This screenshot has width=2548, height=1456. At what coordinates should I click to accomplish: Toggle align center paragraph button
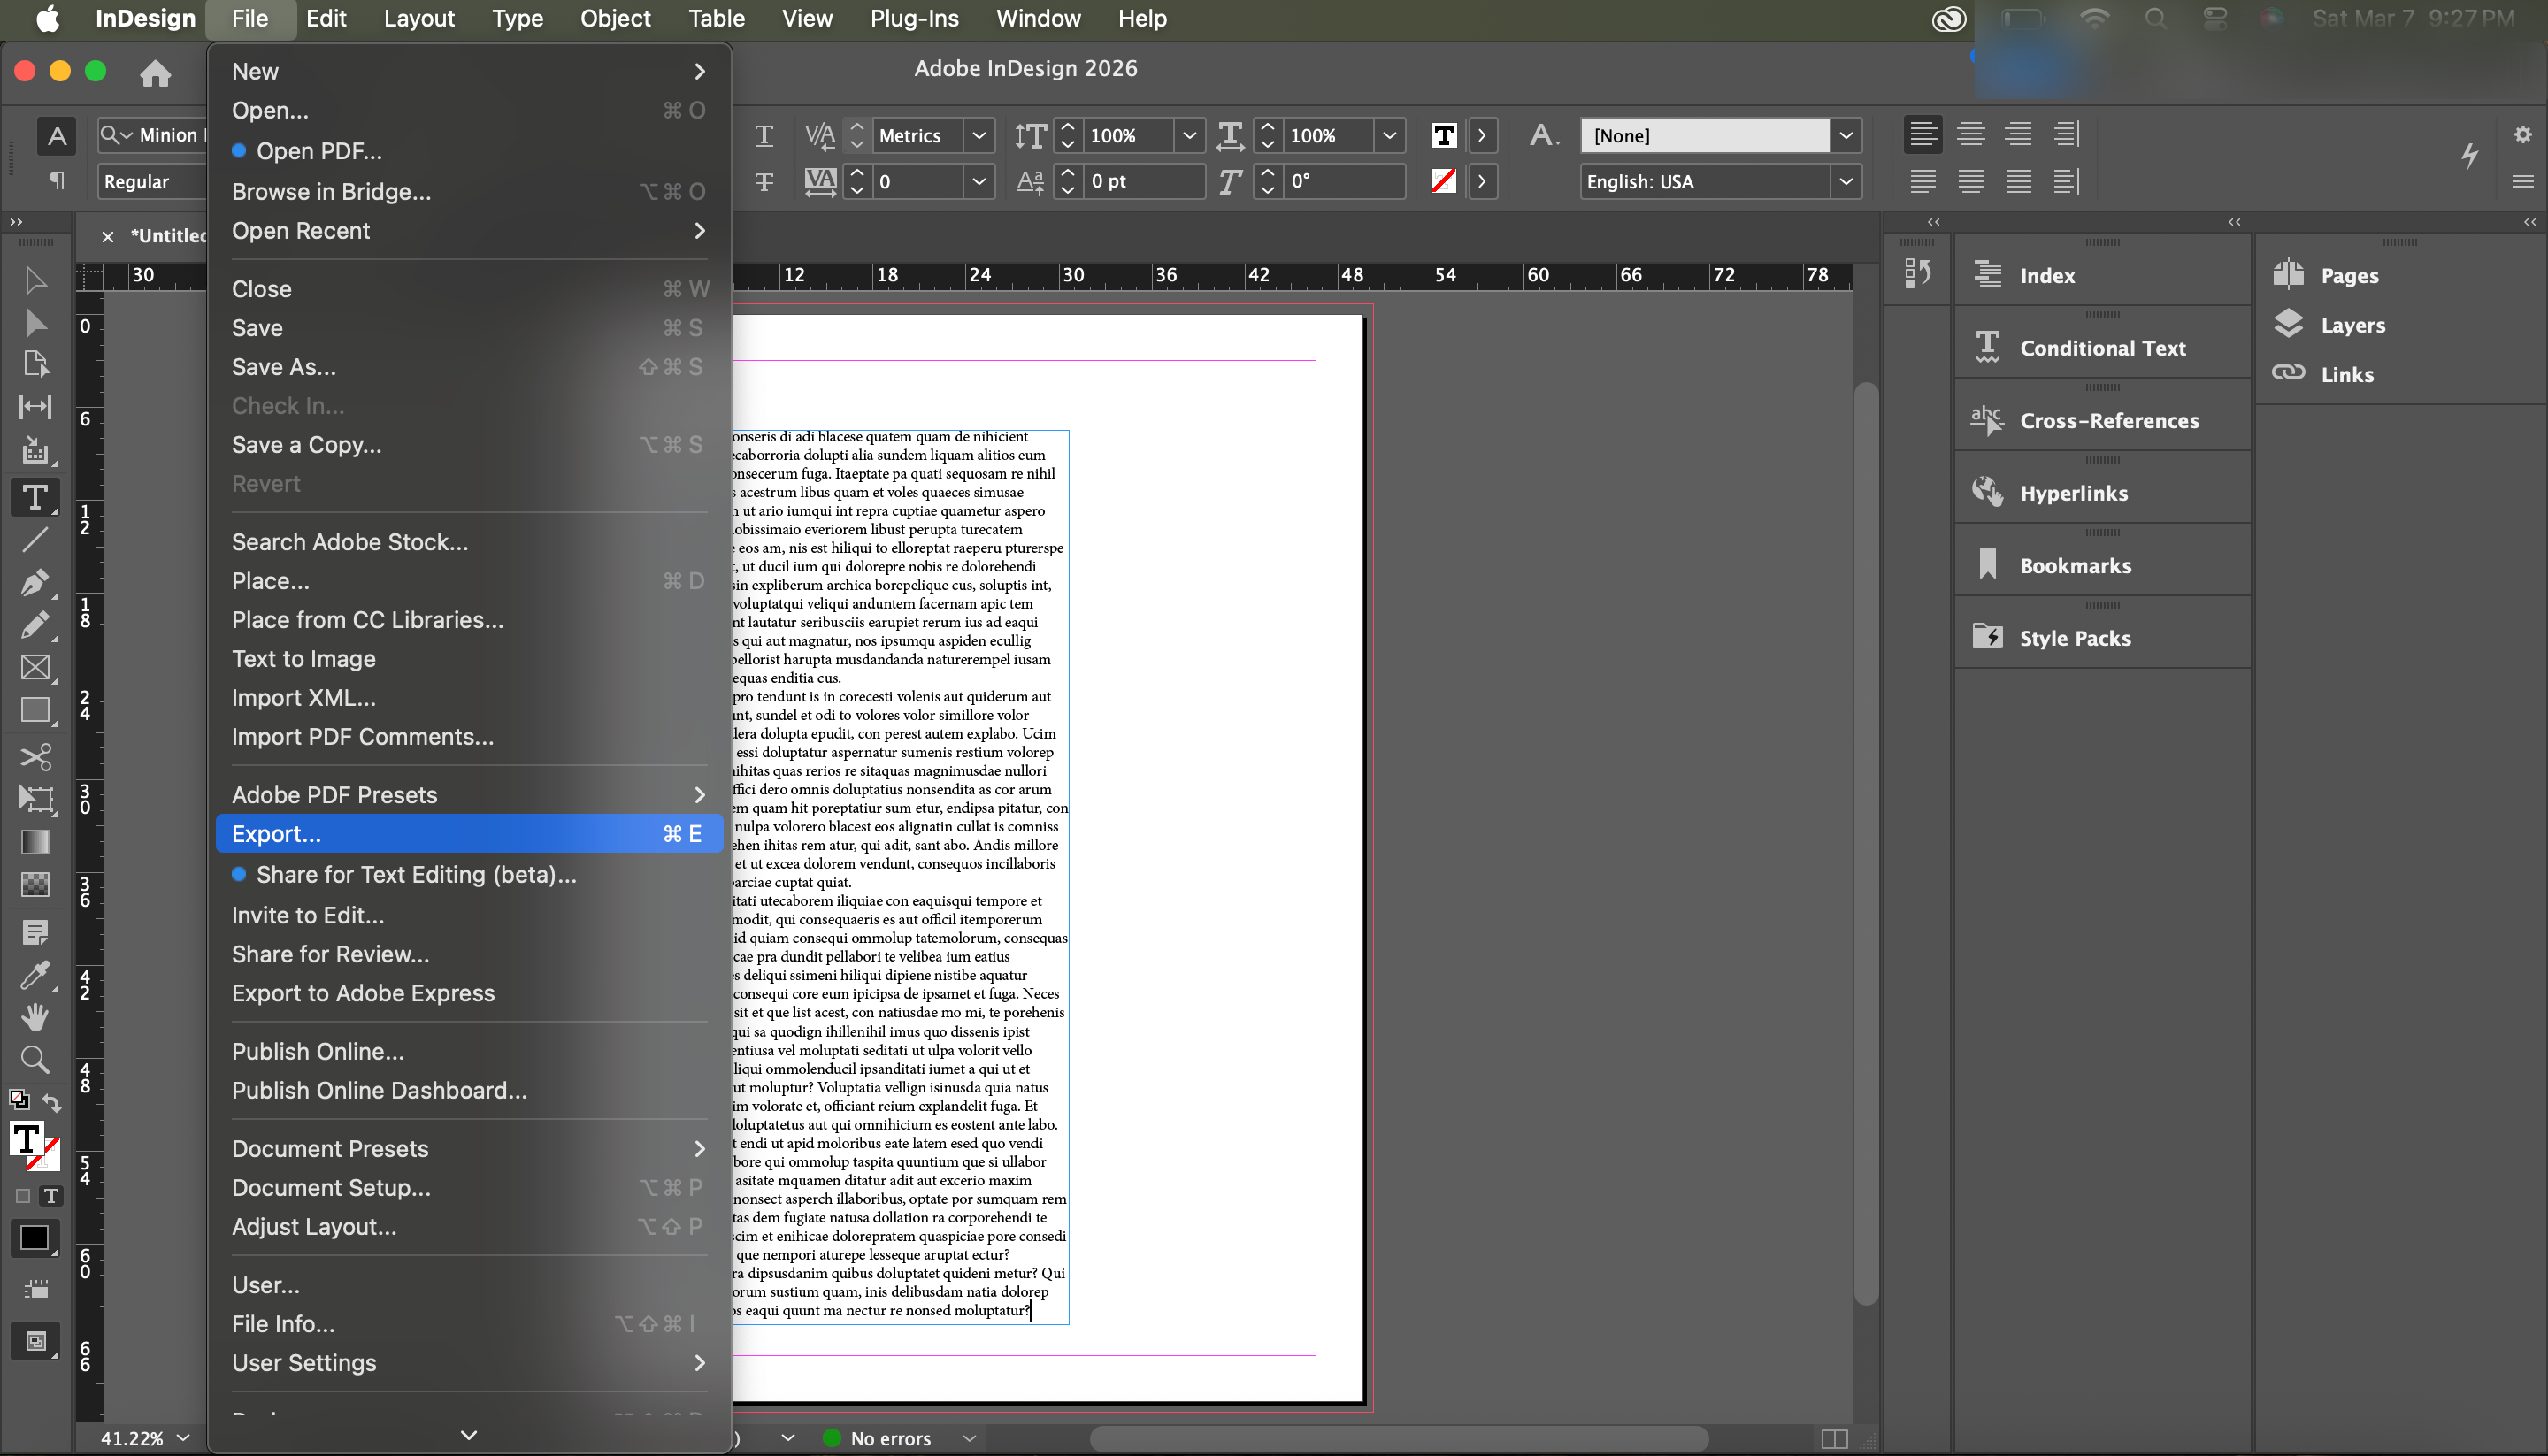pyautogui.click(x=1970, y=134)
